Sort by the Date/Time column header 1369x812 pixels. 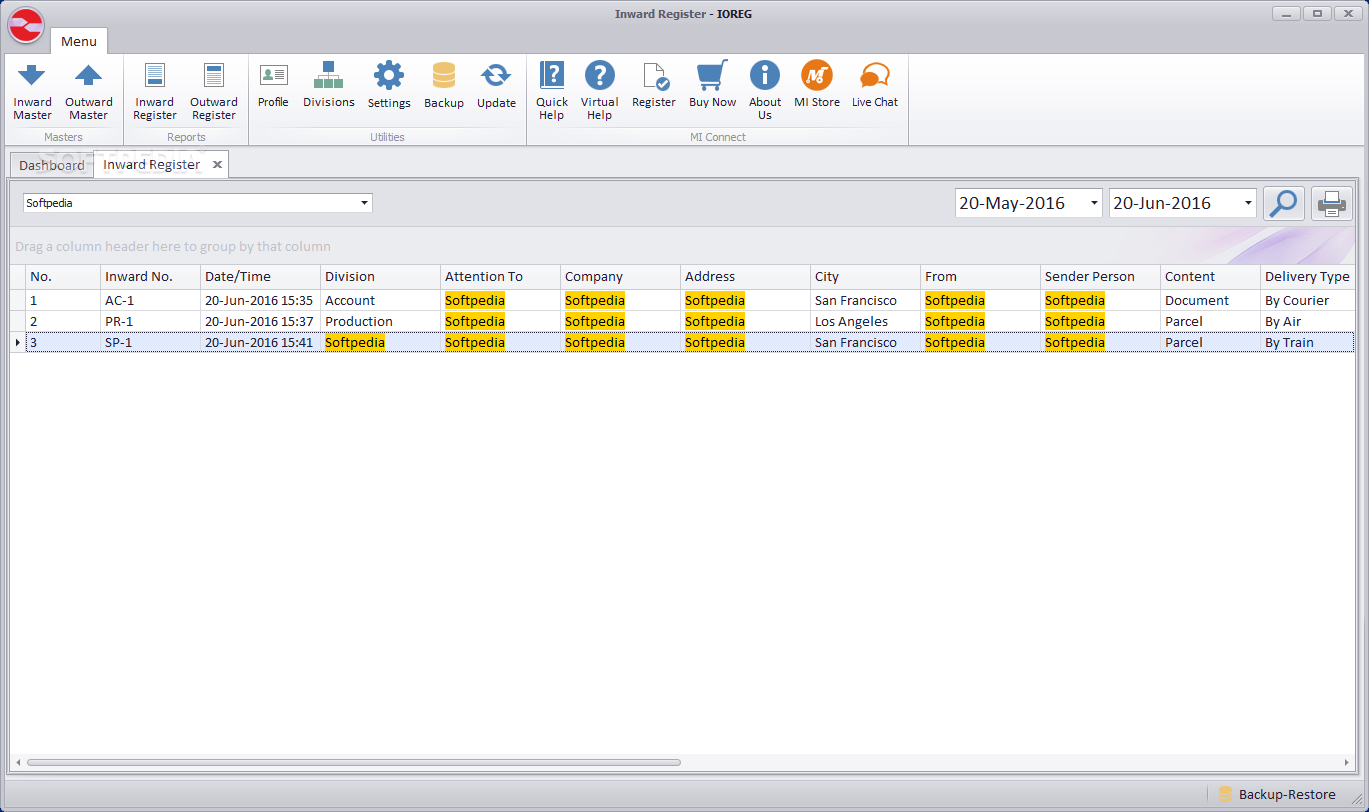tap(260, 277)
